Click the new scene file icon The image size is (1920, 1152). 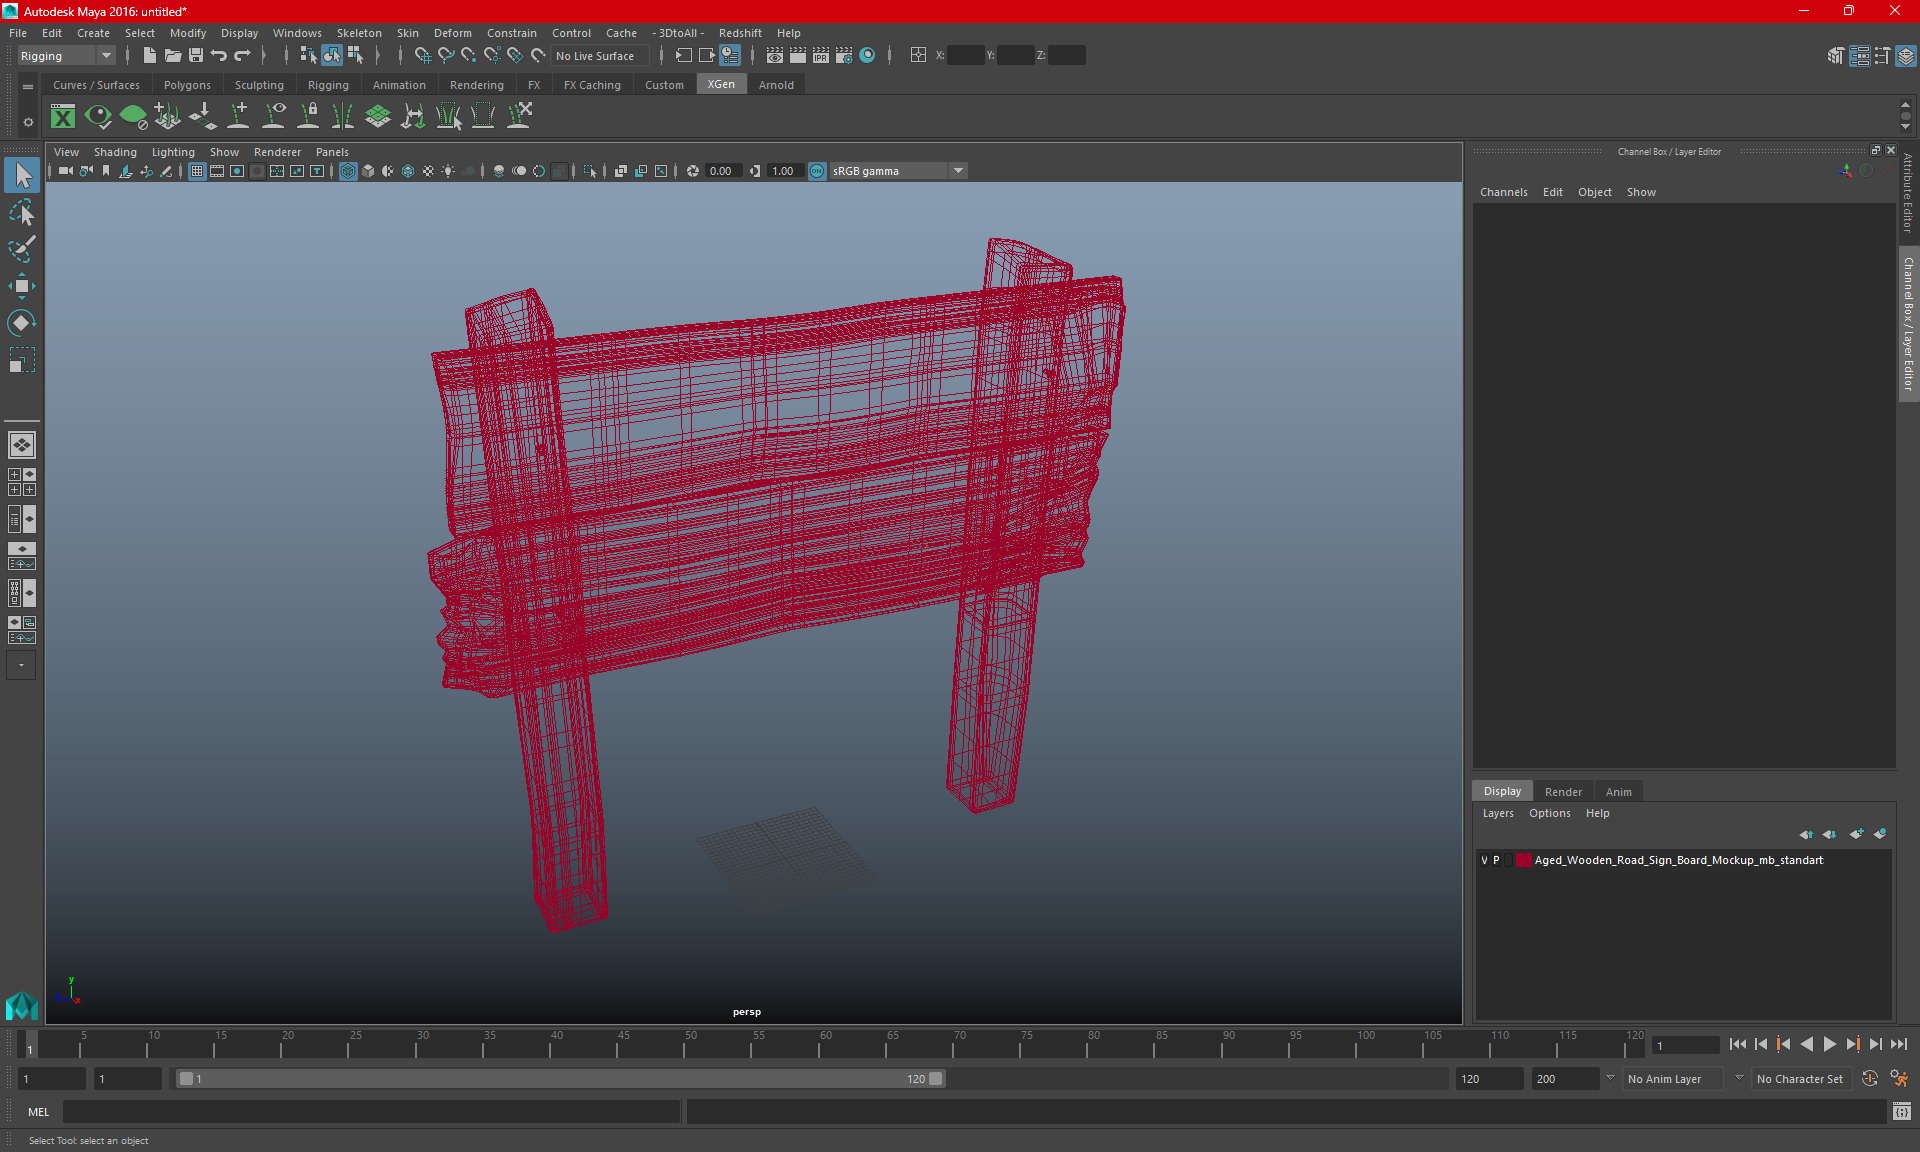point(149,56)
